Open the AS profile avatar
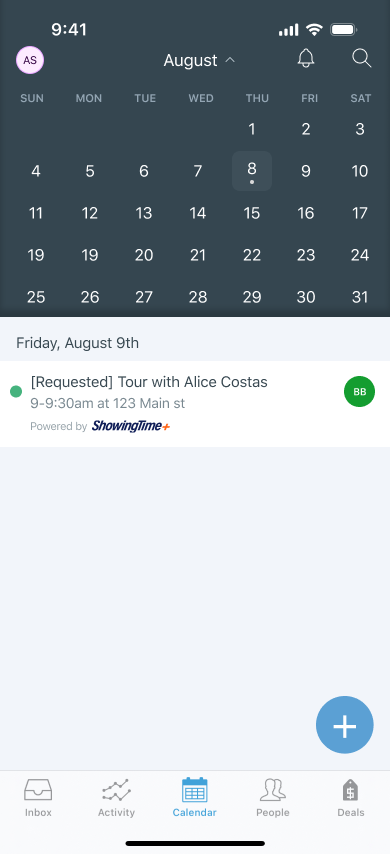 pos(30,60)
